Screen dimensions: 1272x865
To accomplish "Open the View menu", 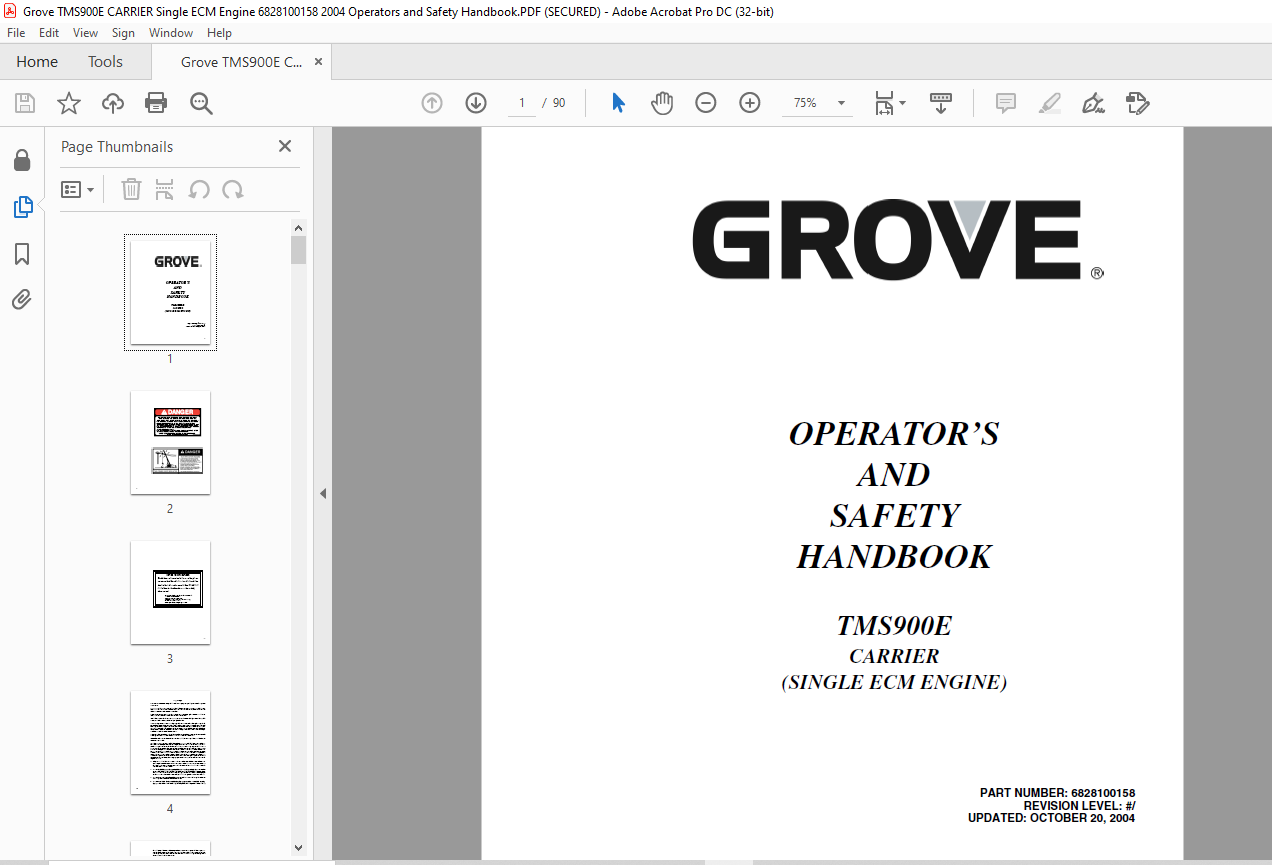I will (x=86, y=33).
